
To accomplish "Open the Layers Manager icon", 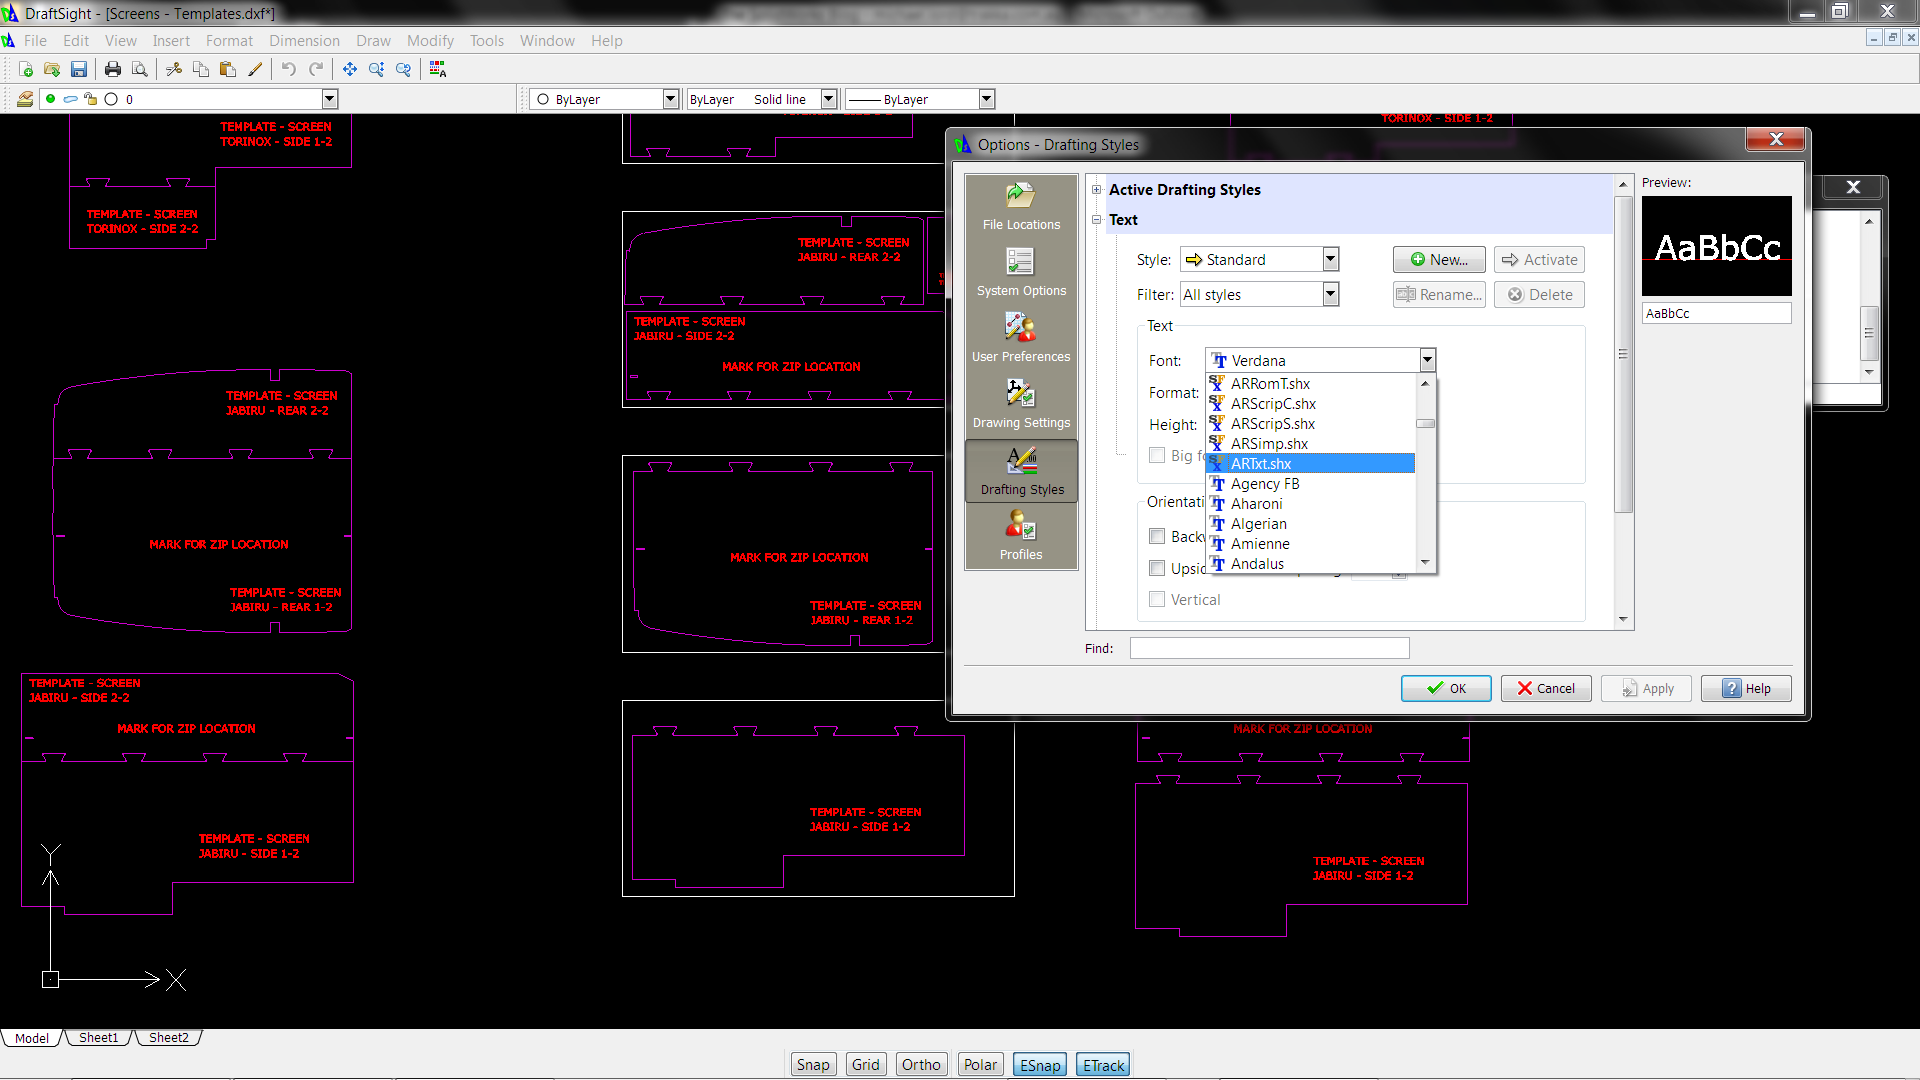I will 25,99.
